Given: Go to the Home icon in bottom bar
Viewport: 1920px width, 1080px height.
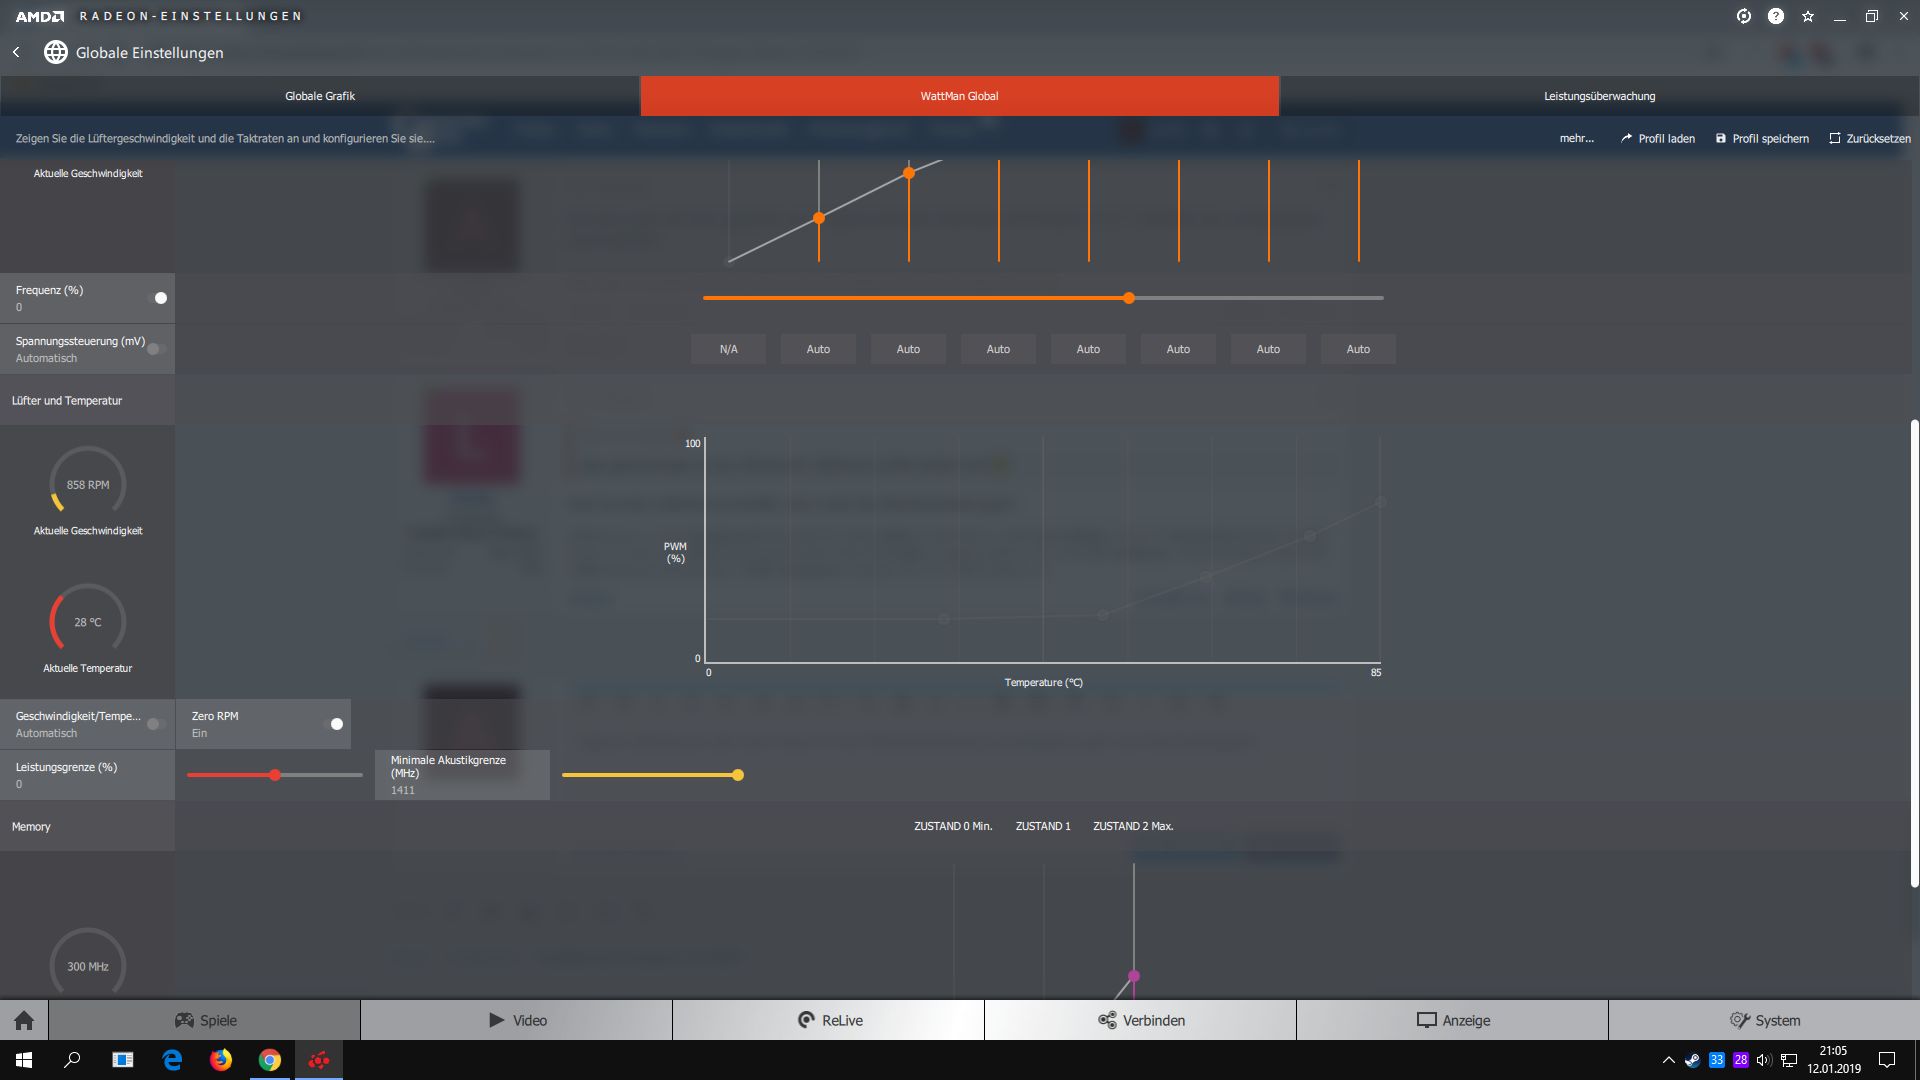Looking at the screenshot, I should (24, 1020).
